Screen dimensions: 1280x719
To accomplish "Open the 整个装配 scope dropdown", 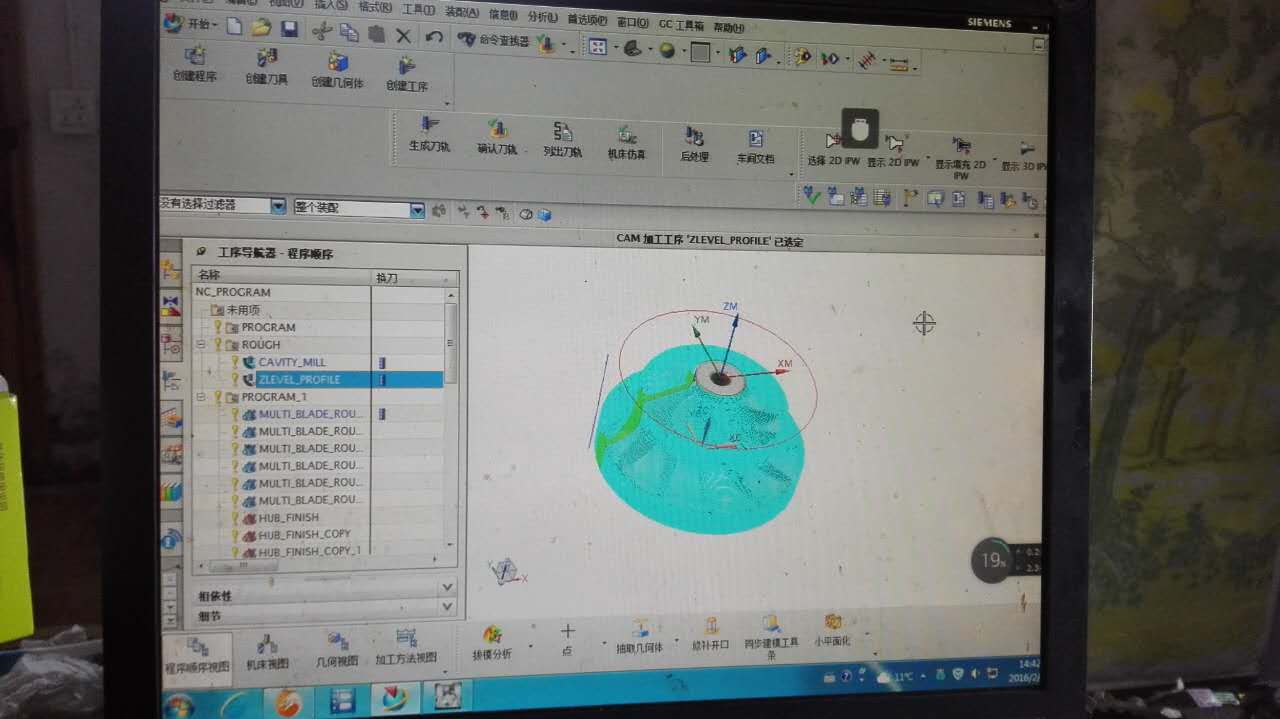I will point(417,210).
